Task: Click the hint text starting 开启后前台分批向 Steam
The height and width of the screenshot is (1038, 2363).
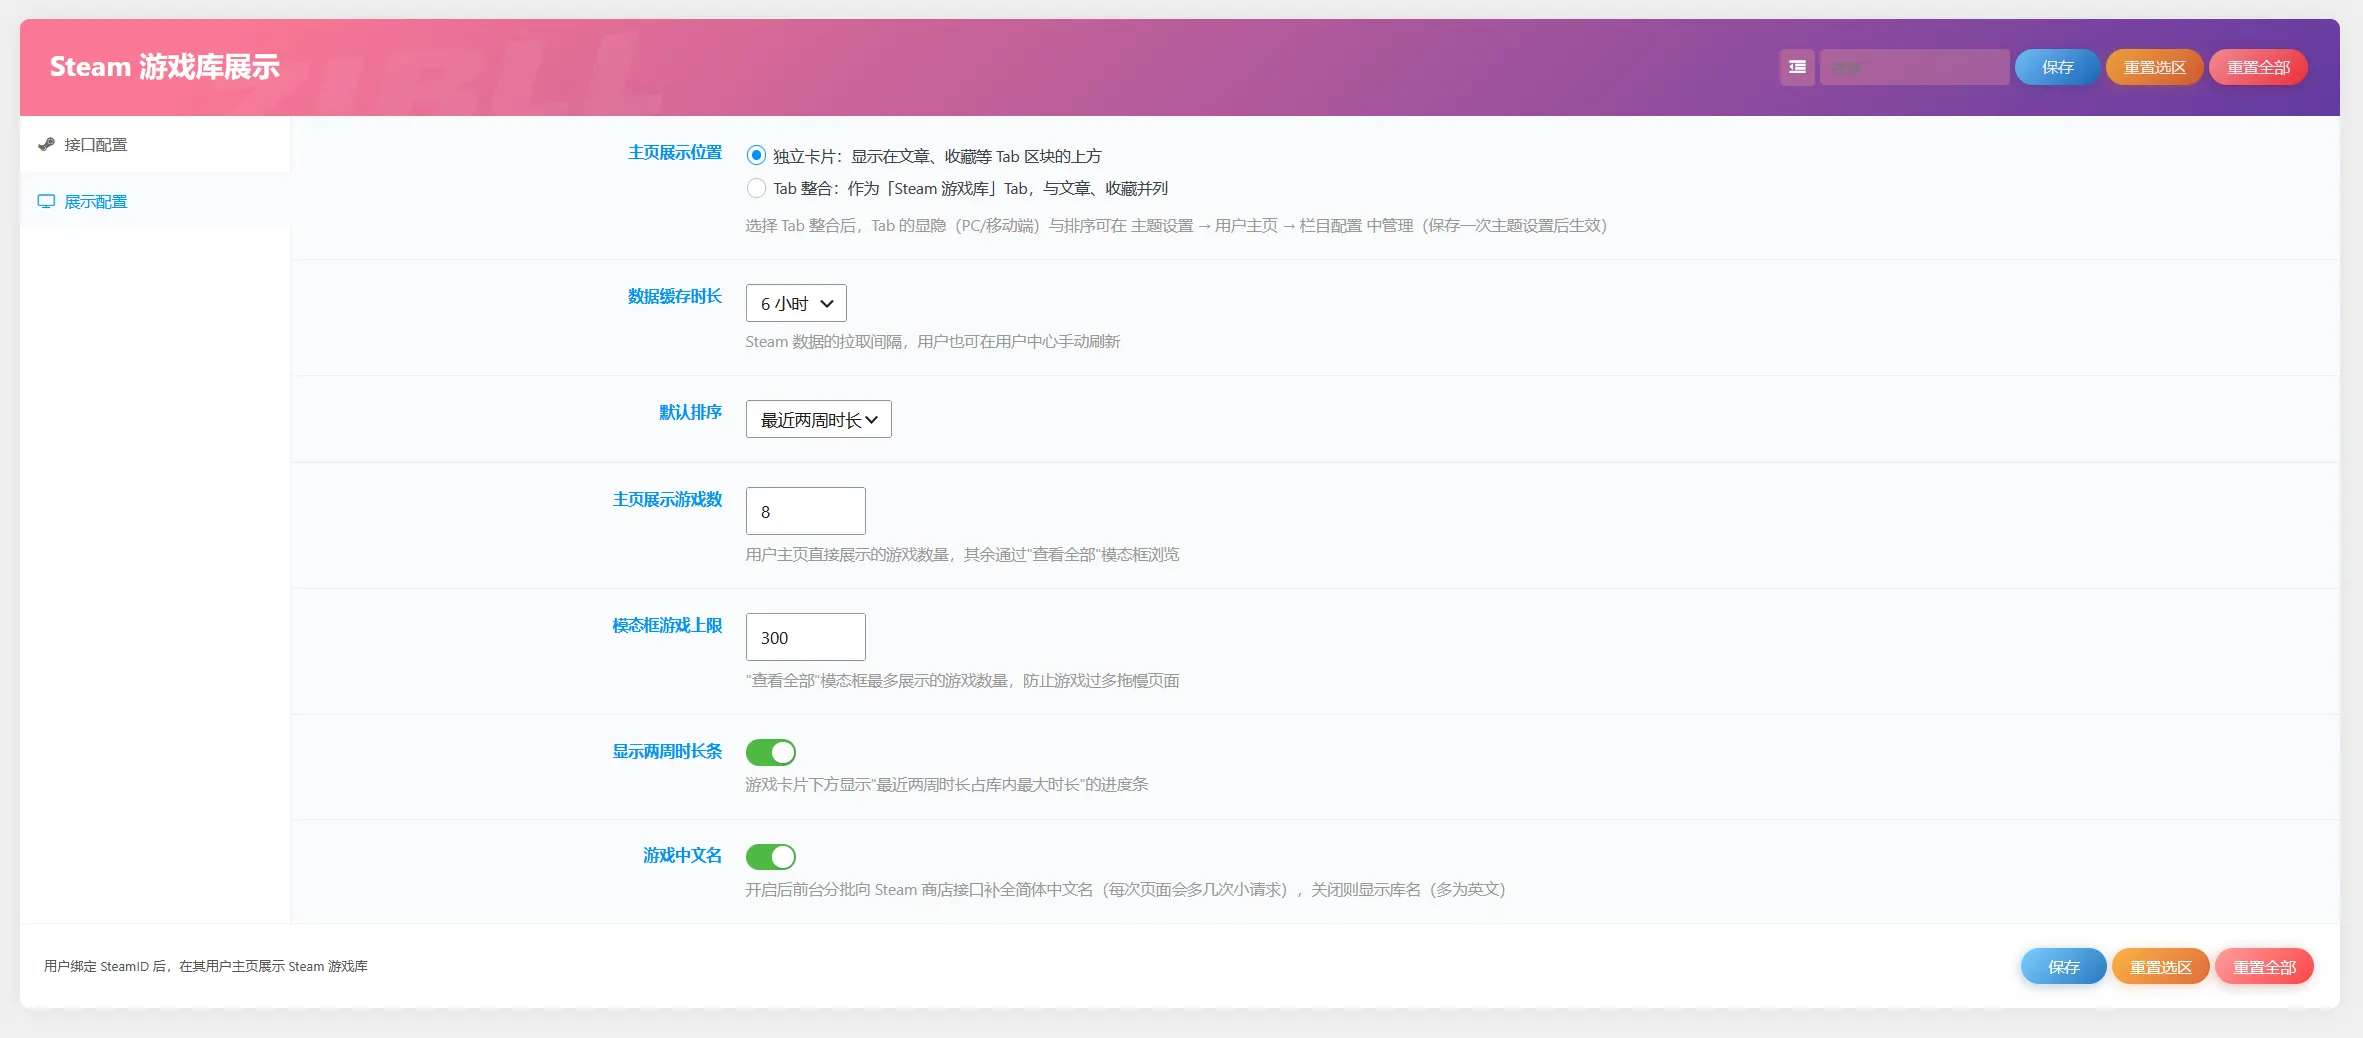Action: (x=1125, y=890)
